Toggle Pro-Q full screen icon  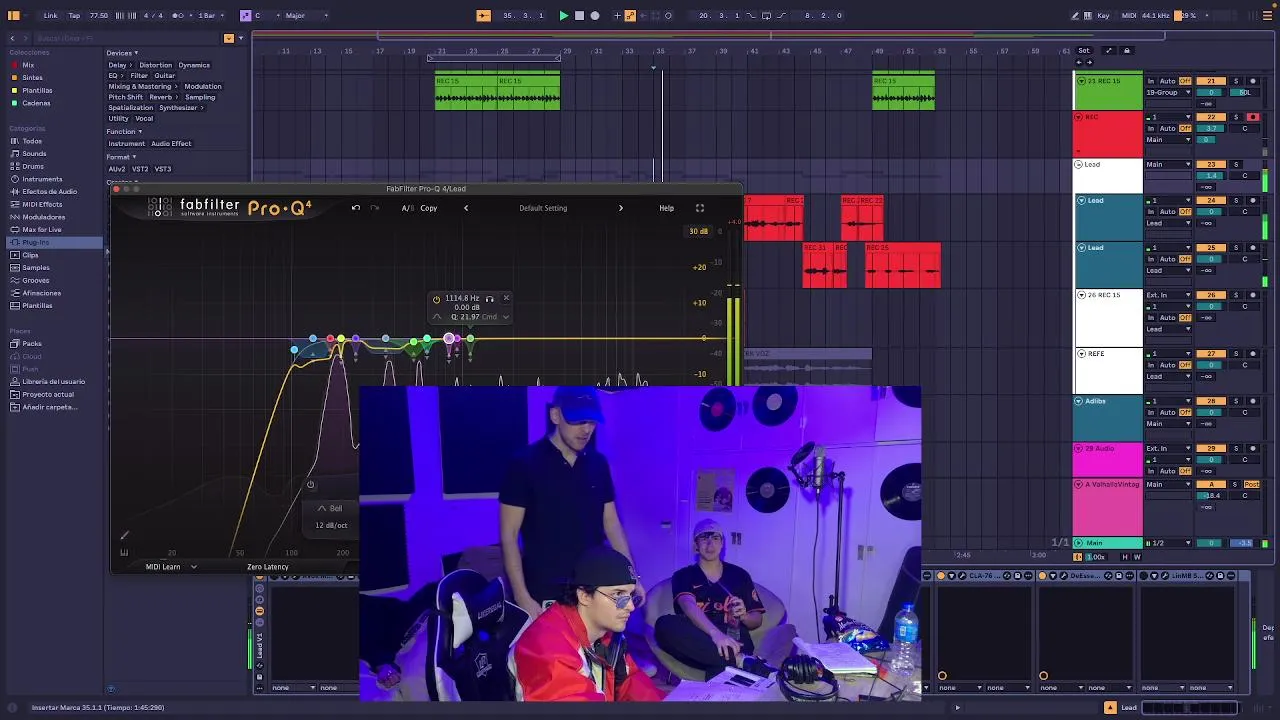699,208
